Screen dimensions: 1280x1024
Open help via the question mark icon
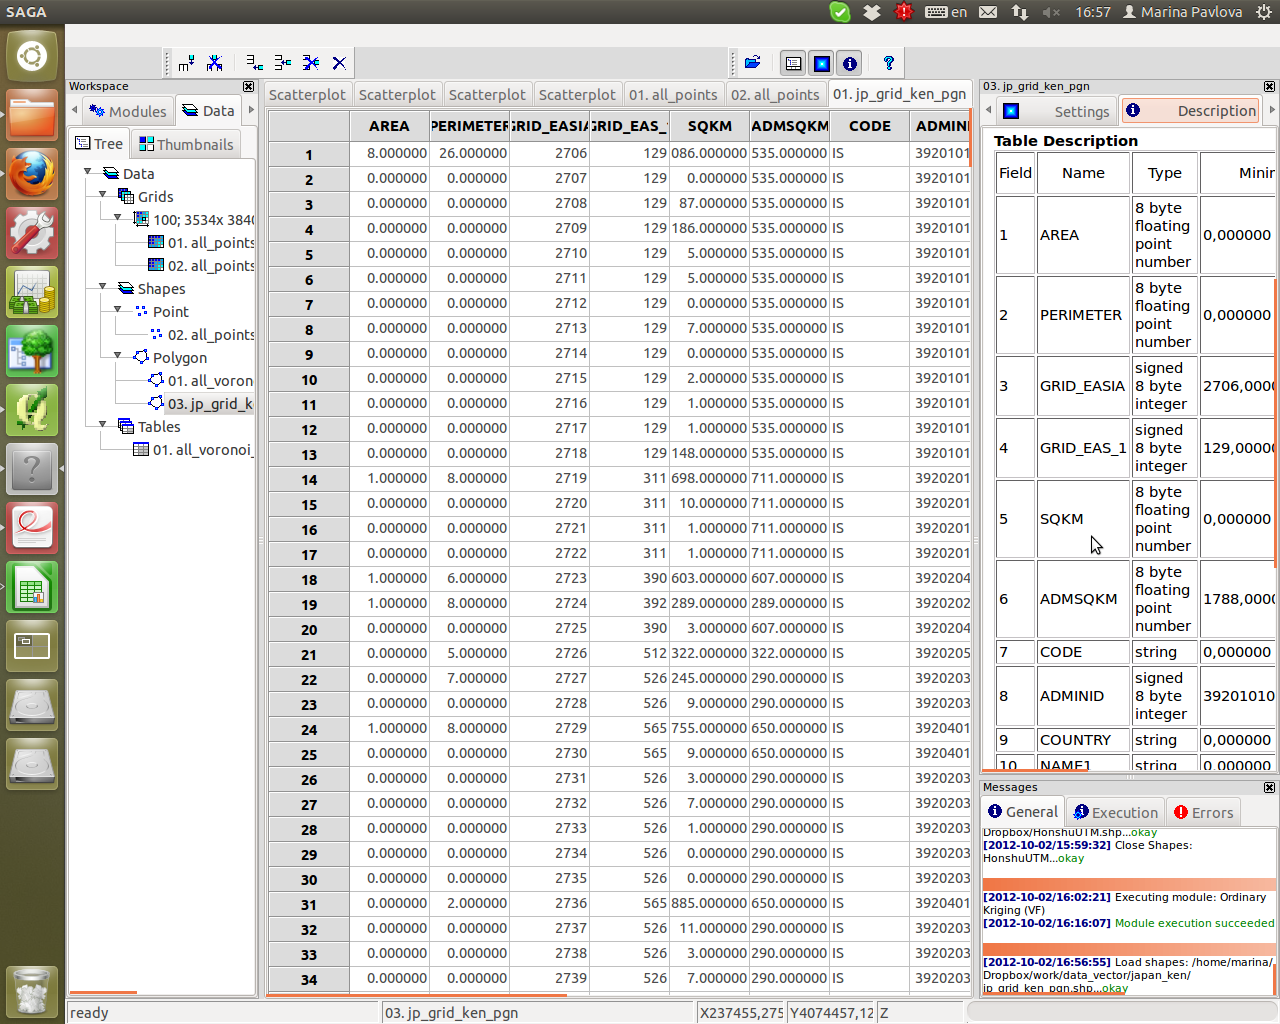click(888, 63)
